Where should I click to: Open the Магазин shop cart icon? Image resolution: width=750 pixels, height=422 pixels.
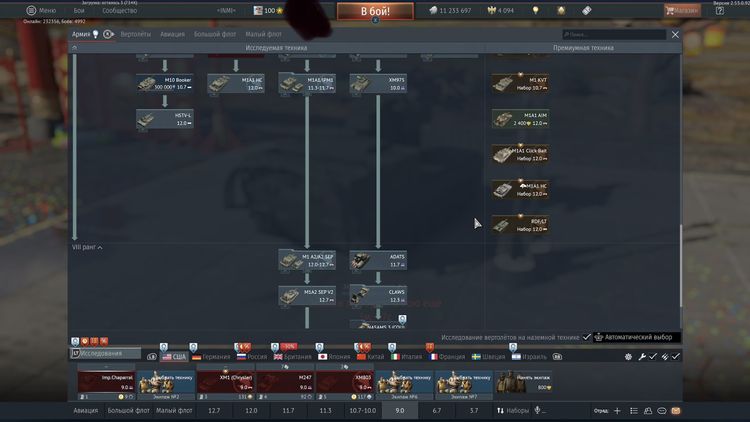(669, 10)
